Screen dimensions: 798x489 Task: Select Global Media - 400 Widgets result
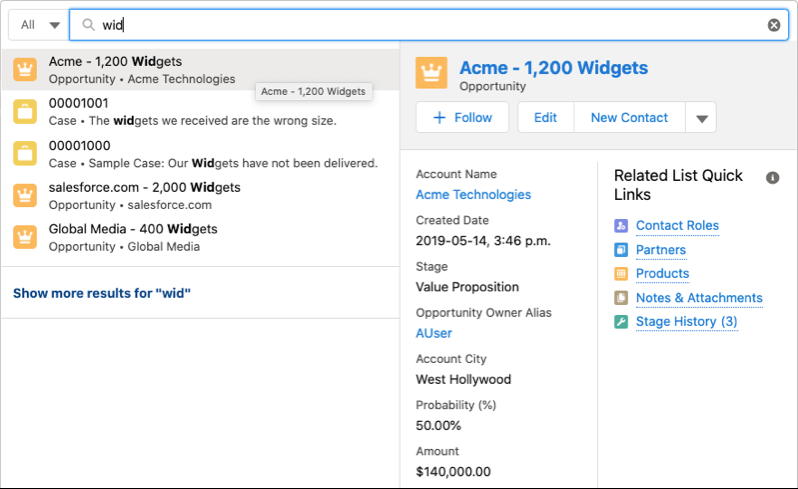click(201, 237)
